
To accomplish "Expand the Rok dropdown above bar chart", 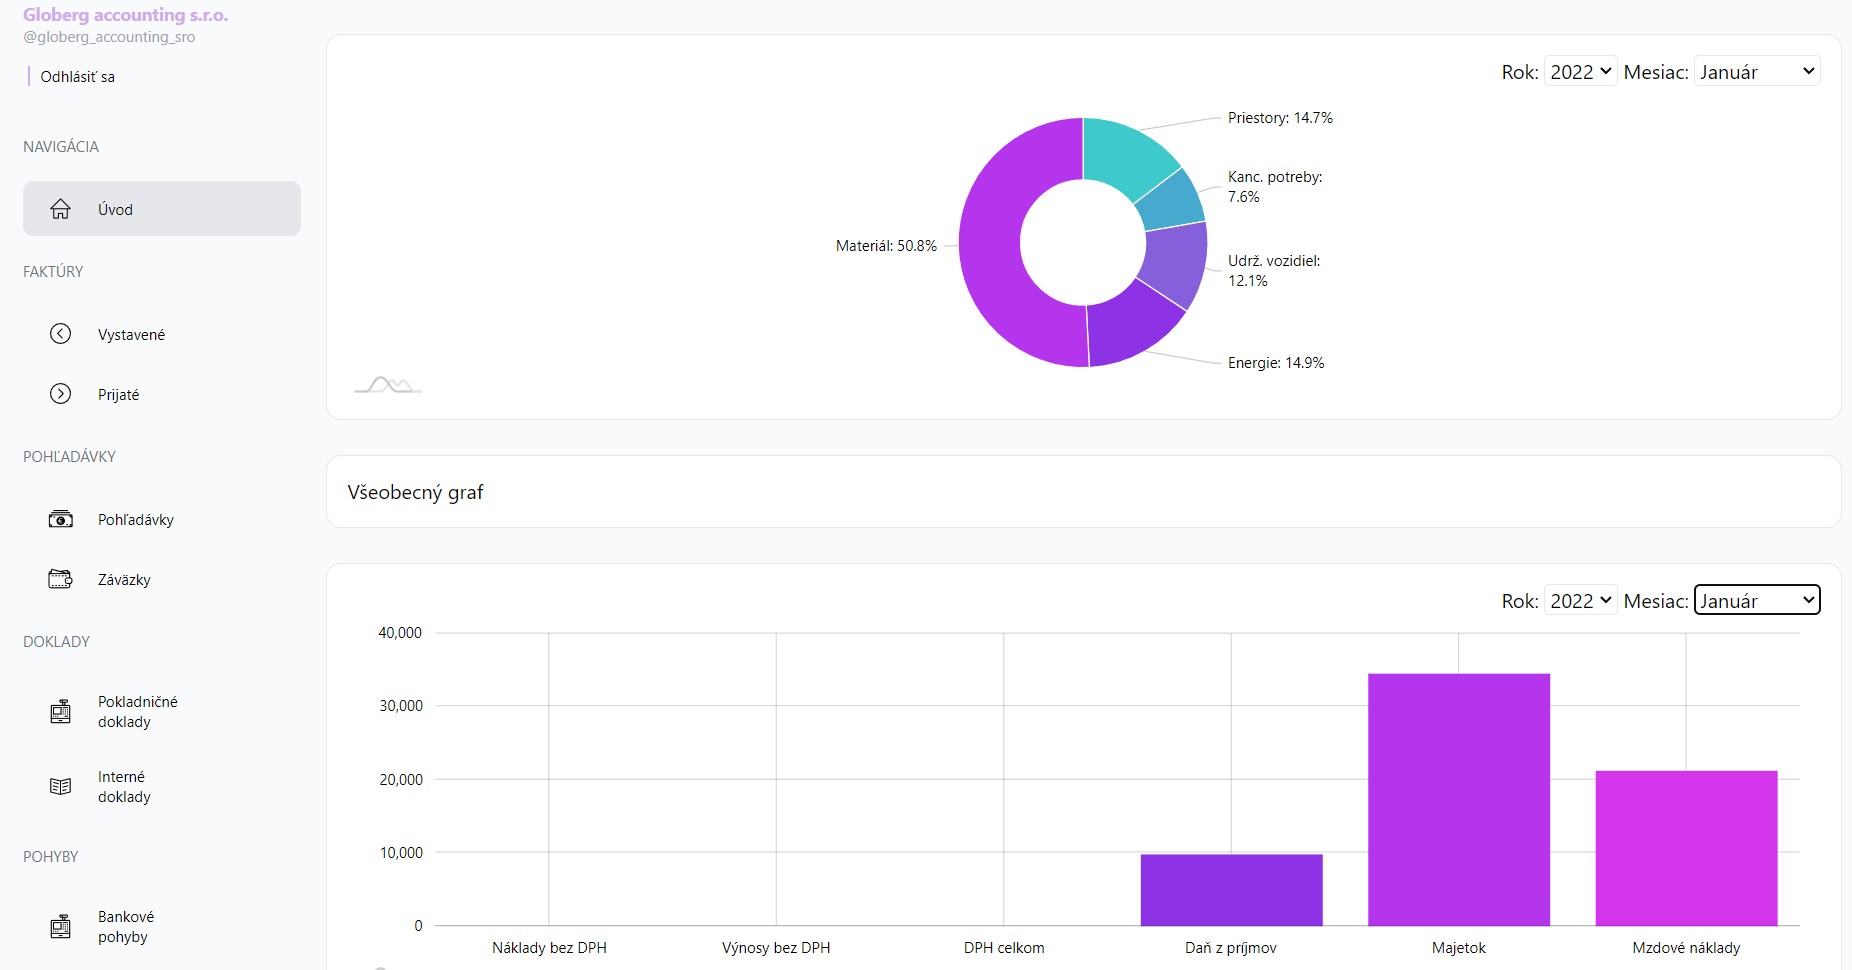I will [x=1580, y=601].
